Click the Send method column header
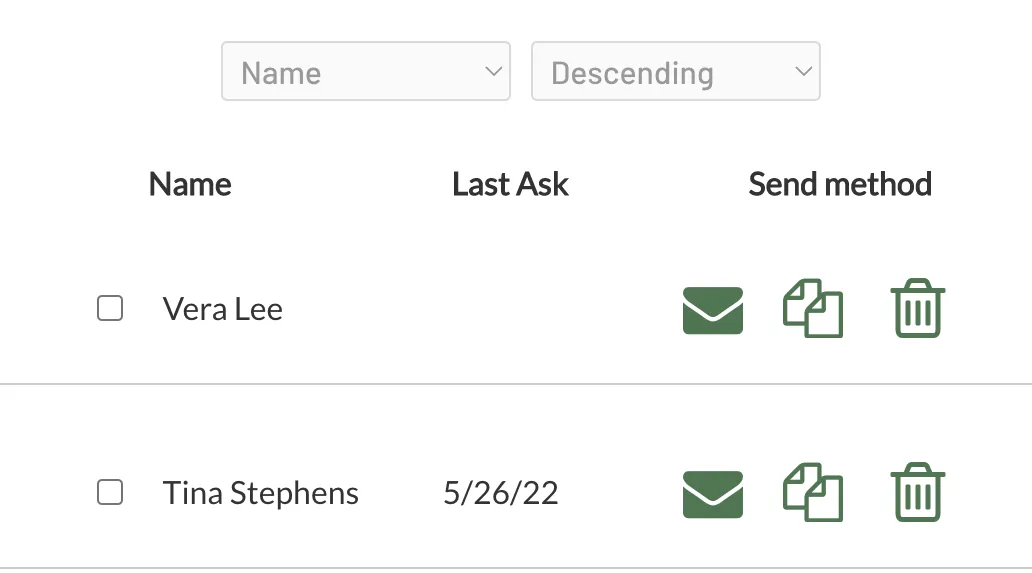The height and width of the screenshot is (573, 1032). [840, 184]
